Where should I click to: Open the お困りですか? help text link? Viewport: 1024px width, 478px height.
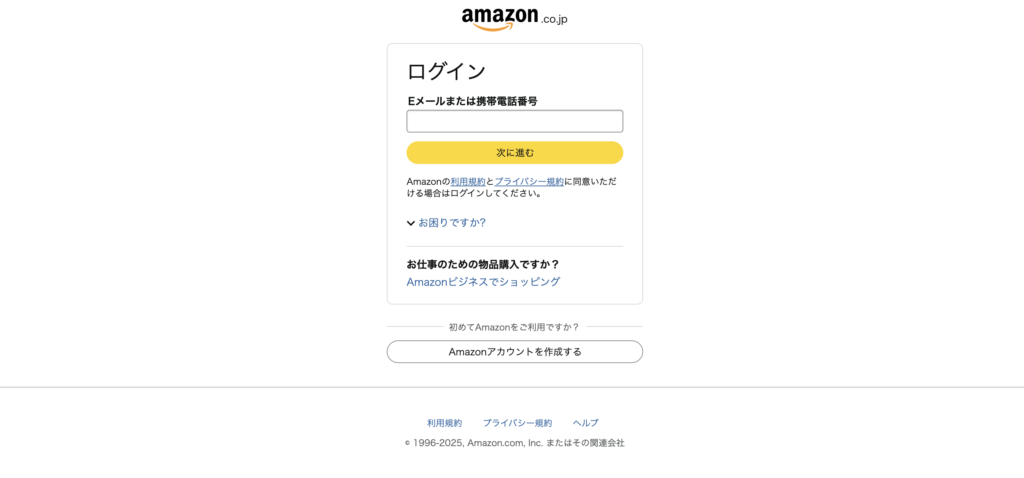pyautogui.click(x=452, y=223)
